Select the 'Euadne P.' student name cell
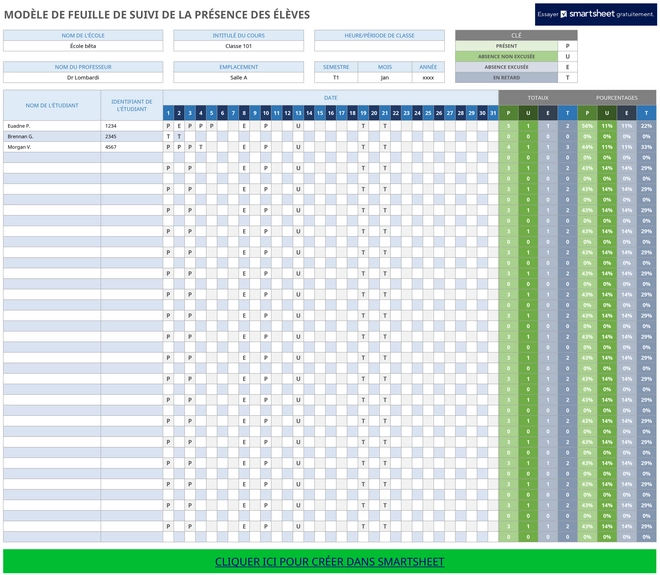660x575 pixels. coord(52,126)
